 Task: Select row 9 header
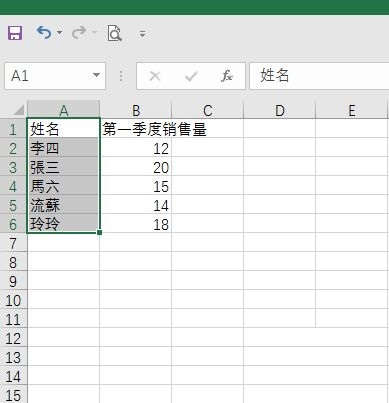pyautogui.click(x=13, y=281)
